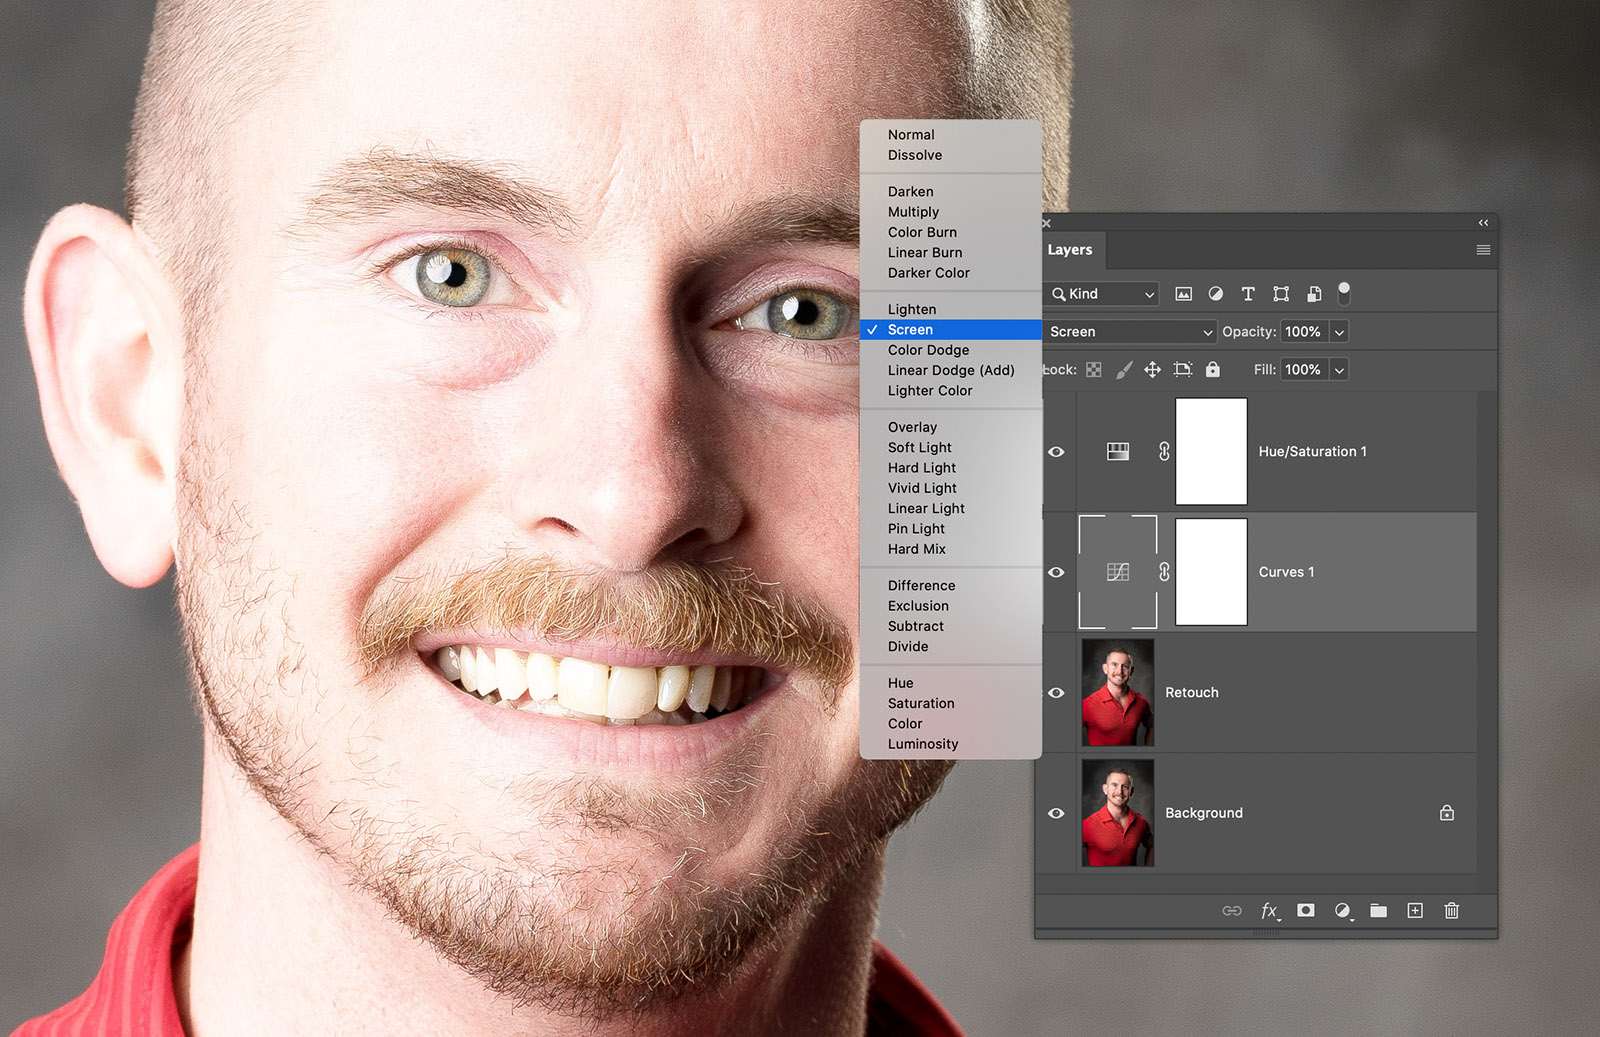Screen dimensions: 1600x1037
Task: Click the Lock all padlock icon
Action: 1212,370
